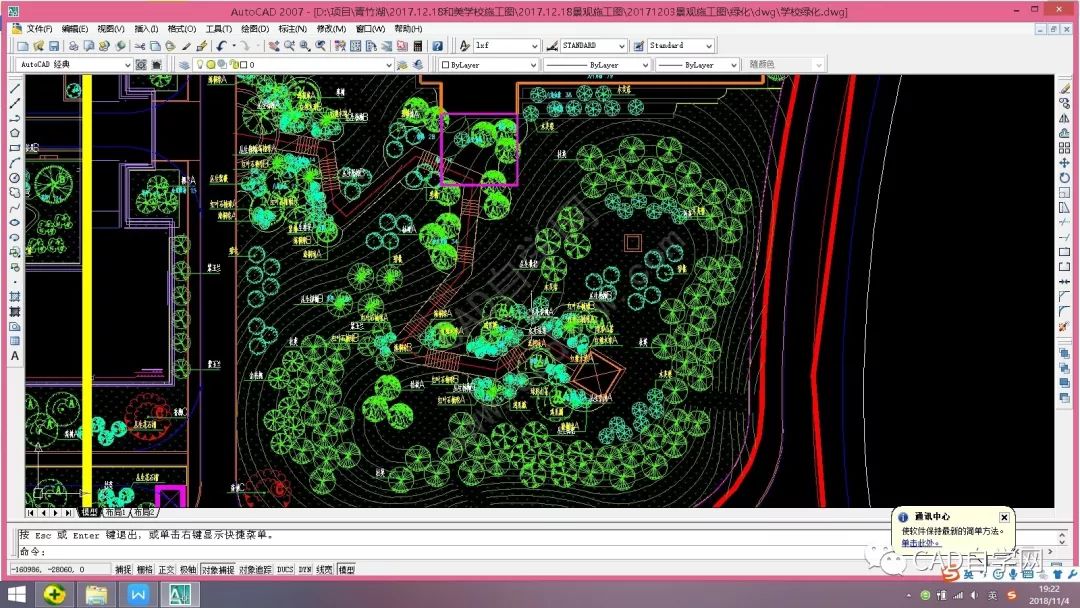1080x608 pixels.
Task: Select the Line draw tool
Action: coord(14,88)
